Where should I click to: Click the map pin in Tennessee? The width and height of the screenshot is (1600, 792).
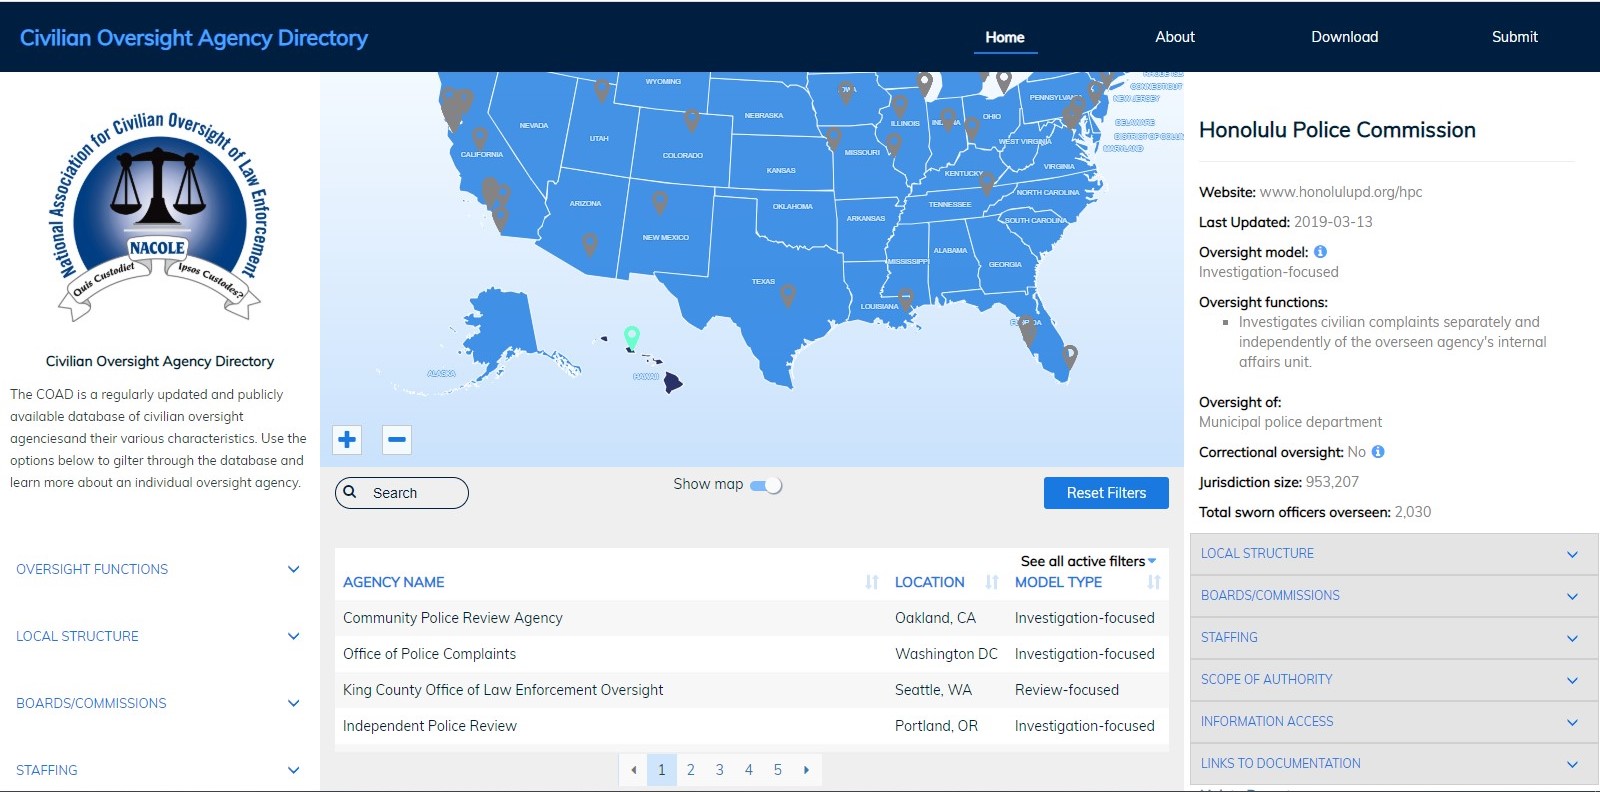987,183
